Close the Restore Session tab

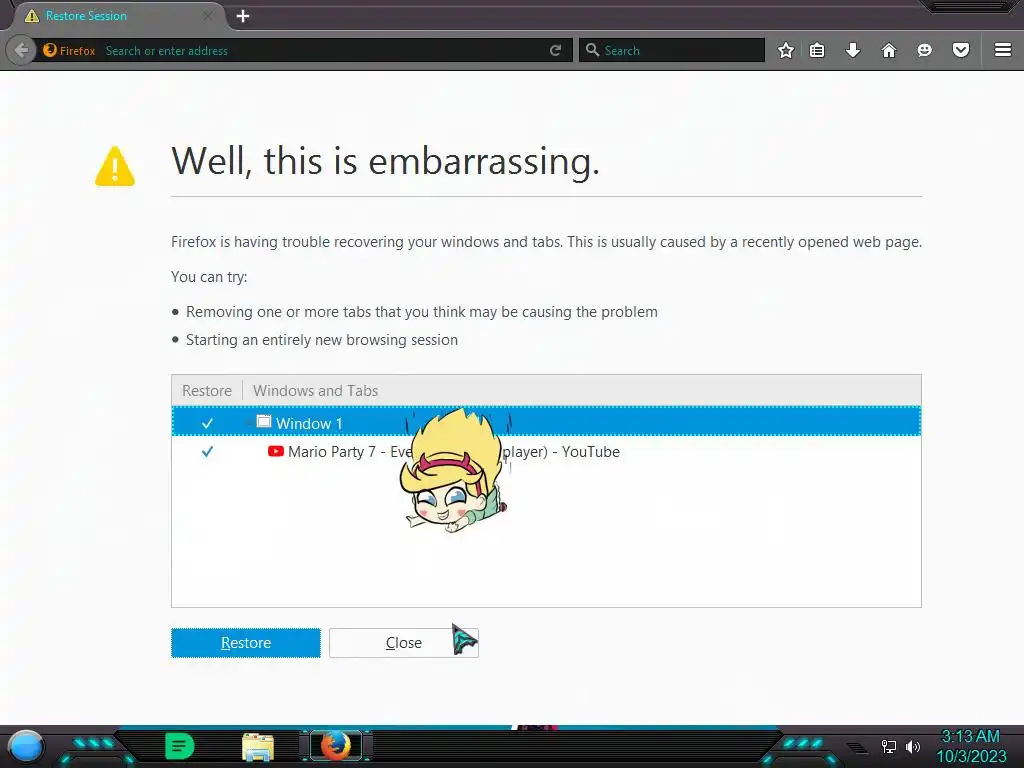pyautogui.click(x=207, y=16)
